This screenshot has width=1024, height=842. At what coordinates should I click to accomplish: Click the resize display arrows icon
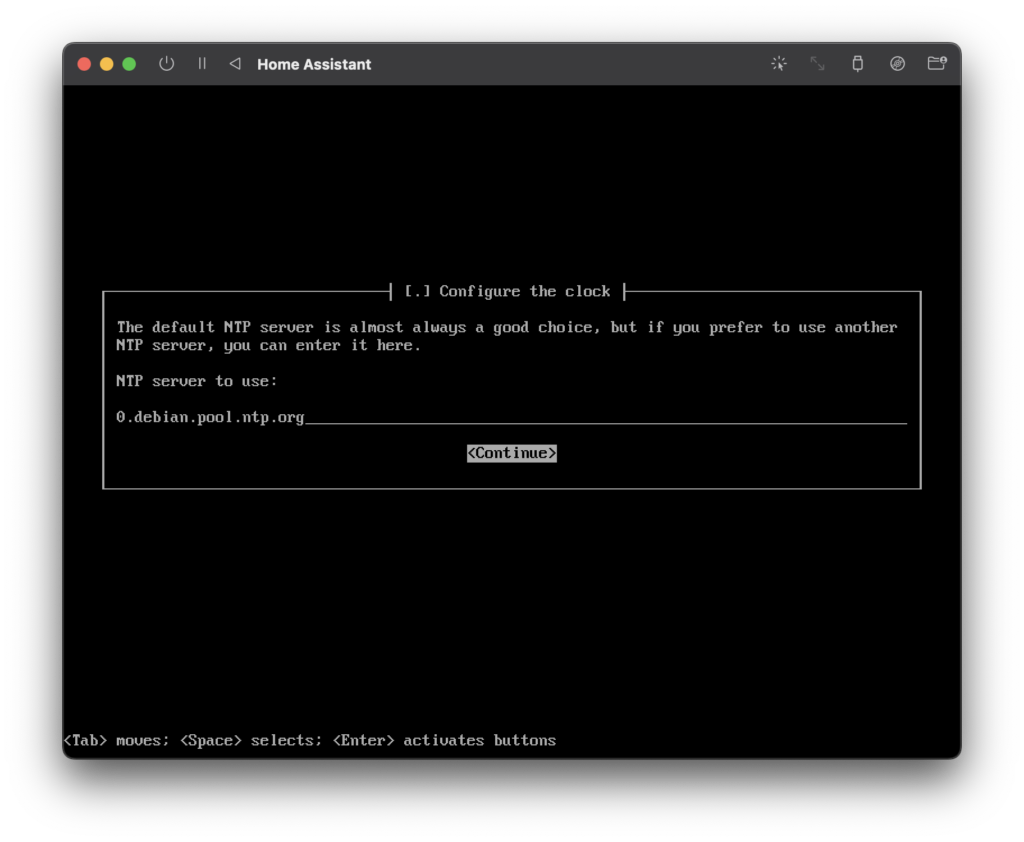817,64
